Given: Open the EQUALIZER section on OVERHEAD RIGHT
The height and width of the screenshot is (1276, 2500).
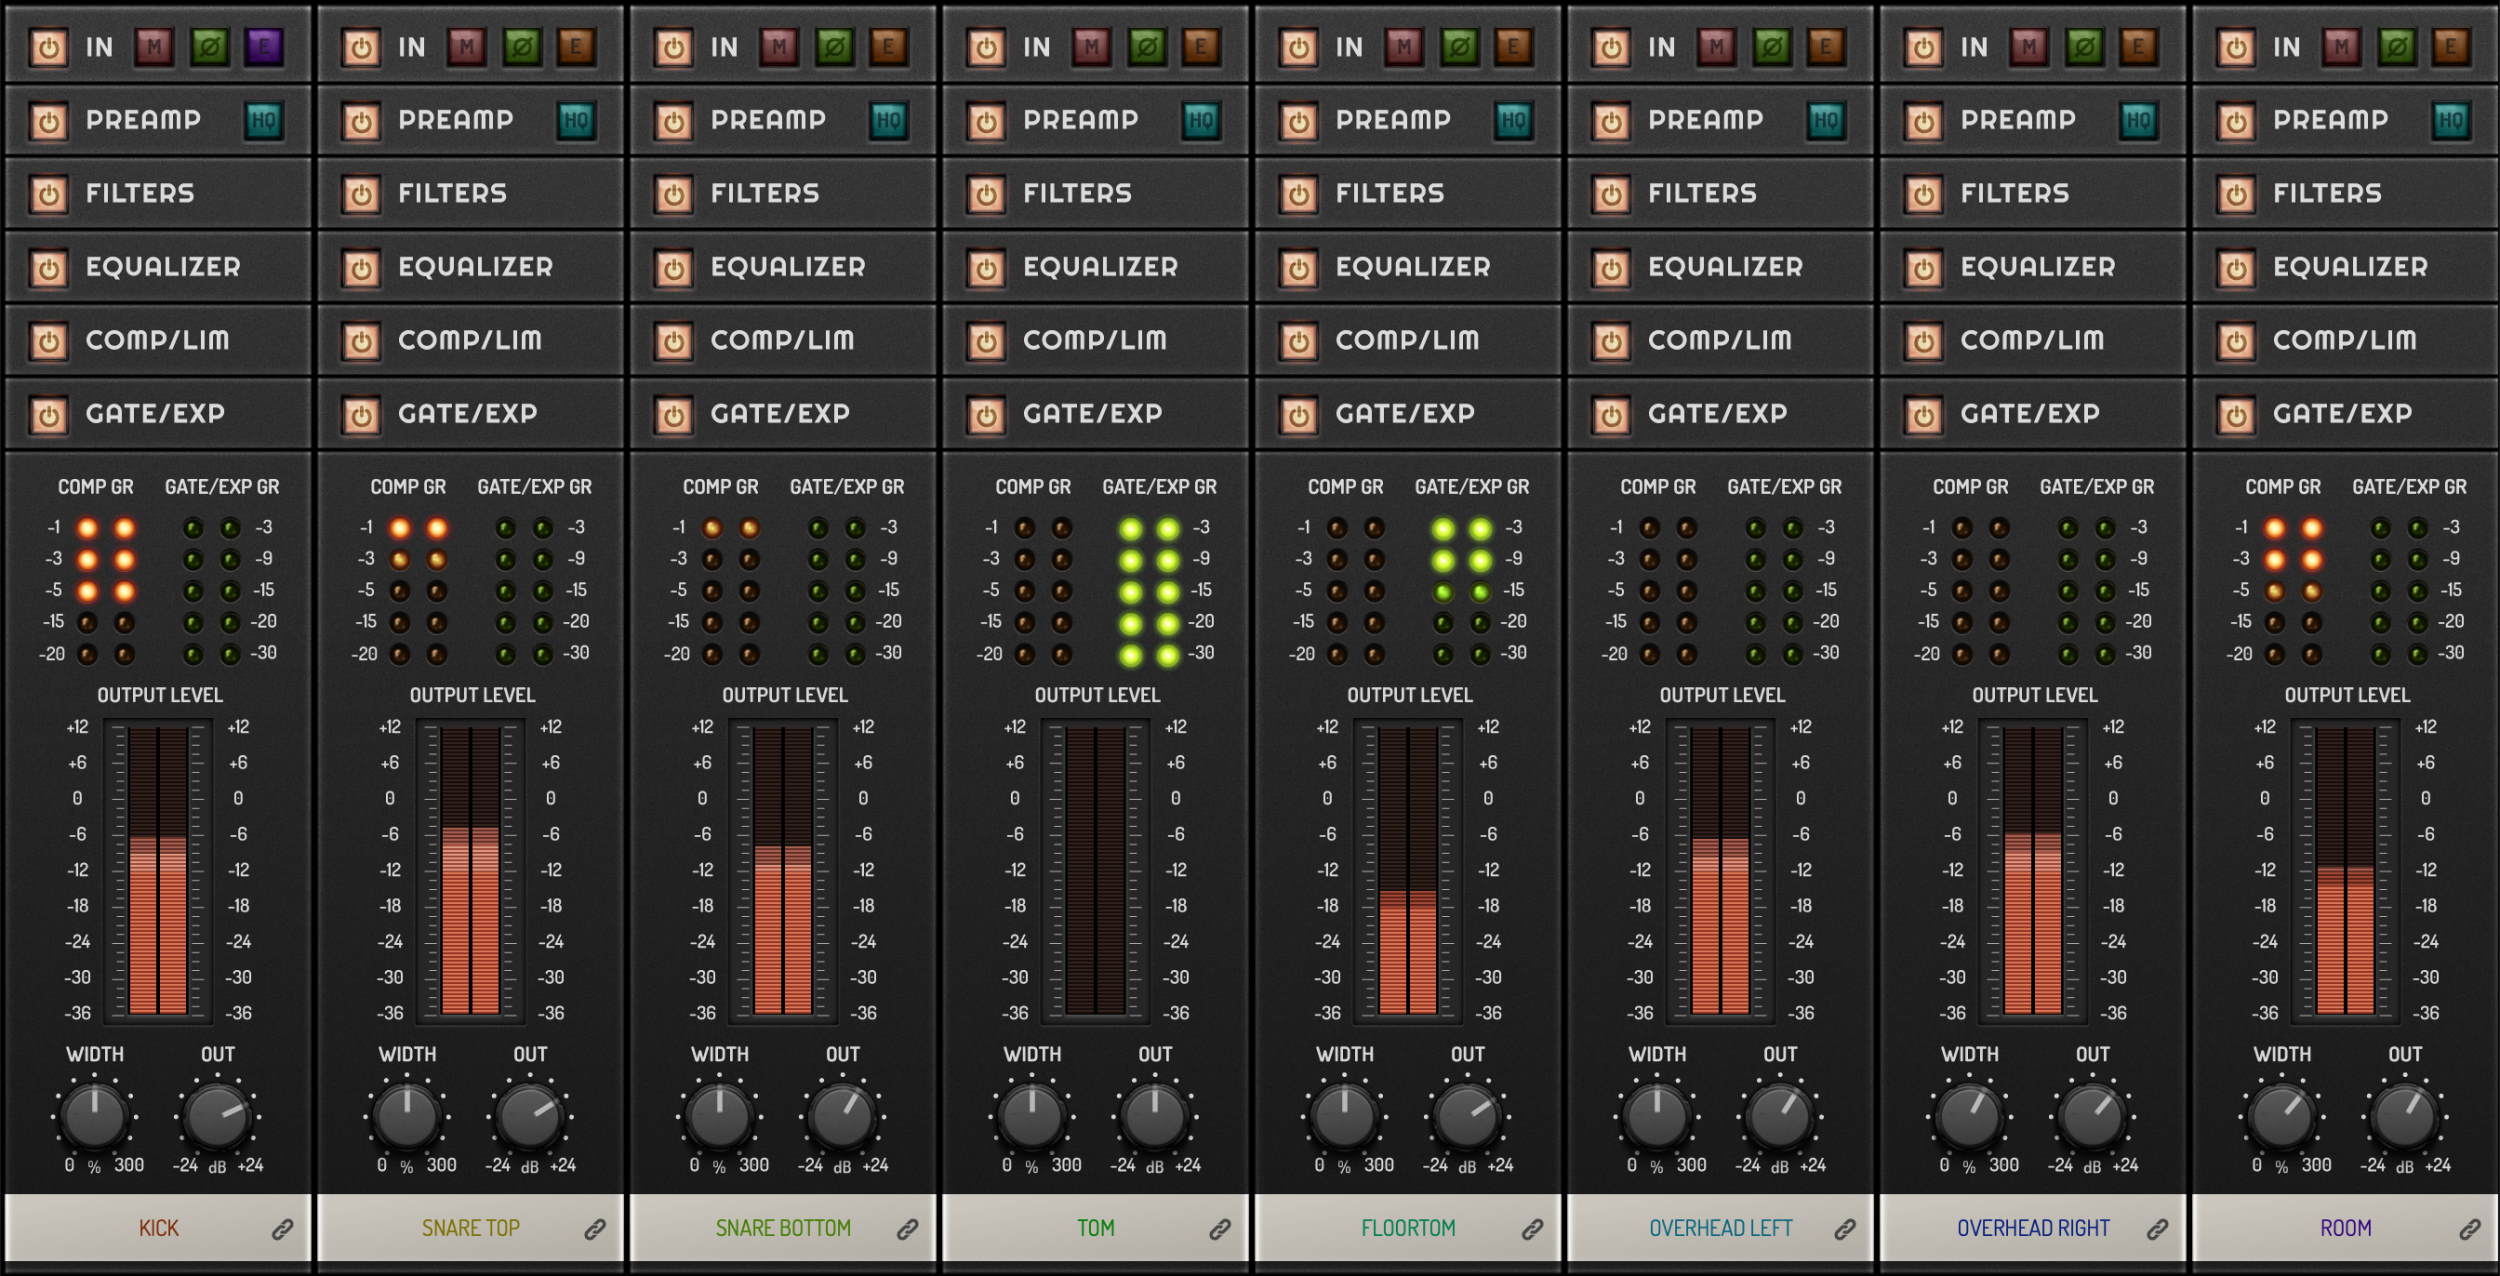Looking at the screenshot, I should [x=2037, y=267].
